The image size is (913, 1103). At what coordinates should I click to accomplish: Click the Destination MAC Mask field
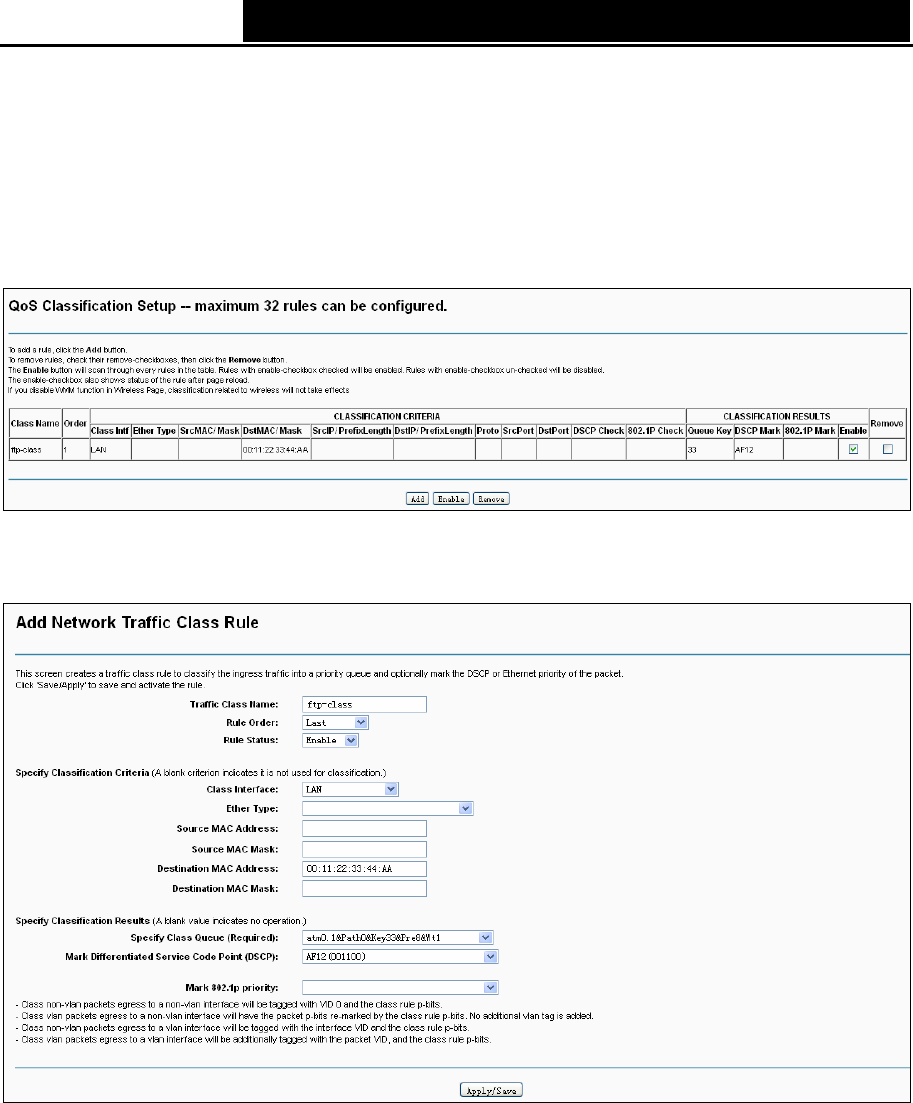tap(364, 888)
